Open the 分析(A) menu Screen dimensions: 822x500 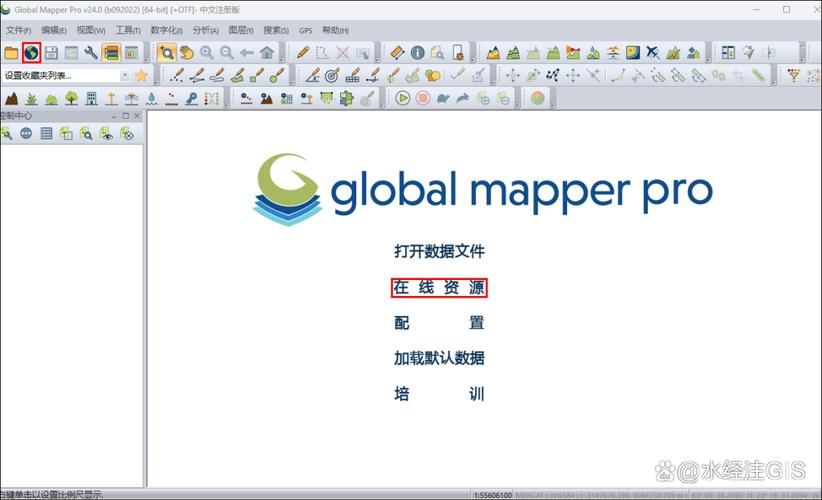click(206, 30)
